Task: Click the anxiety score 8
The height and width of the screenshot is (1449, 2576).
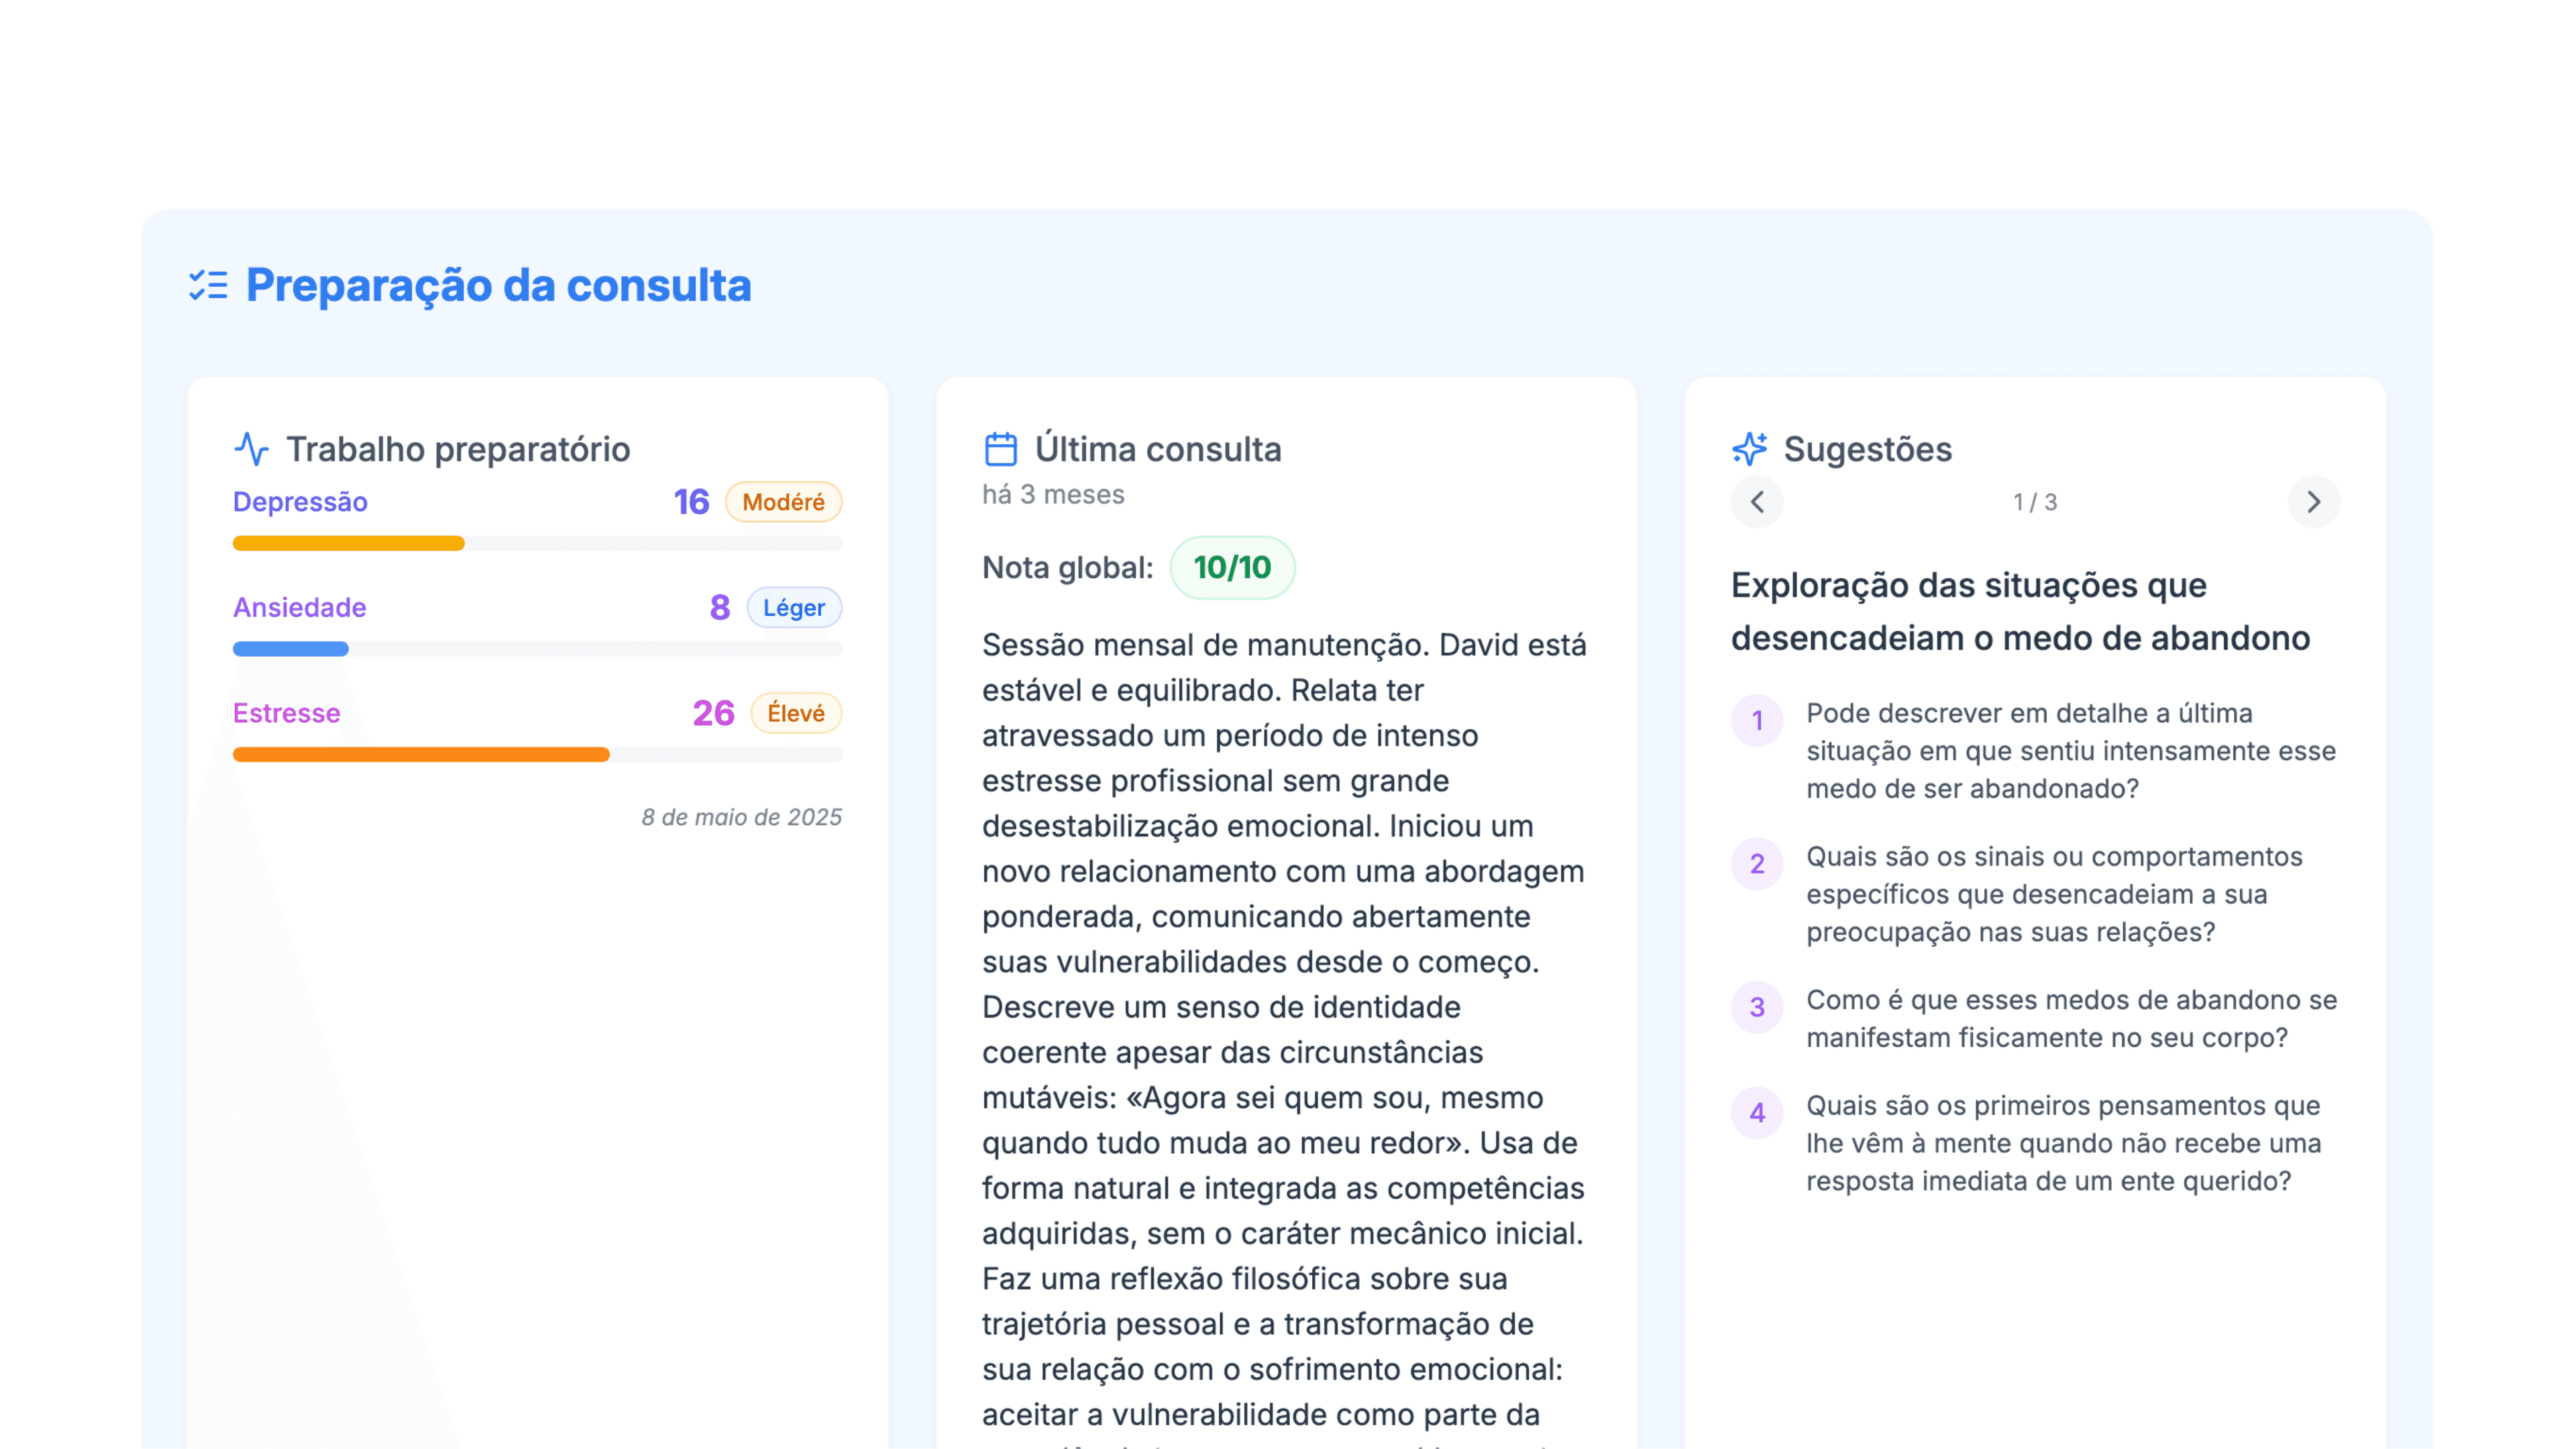Action: (x=720, y=608)
